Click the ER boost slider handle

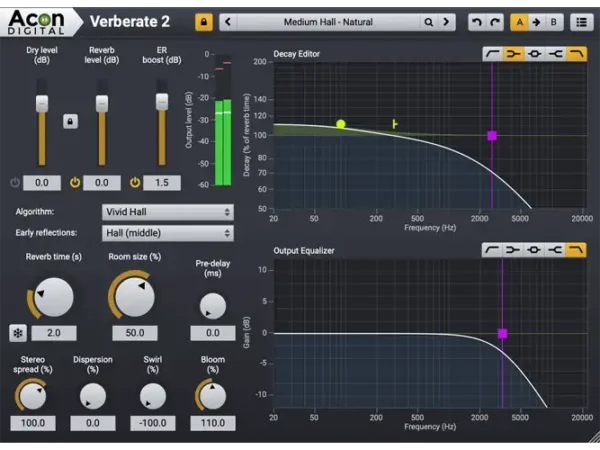[162, 101]
